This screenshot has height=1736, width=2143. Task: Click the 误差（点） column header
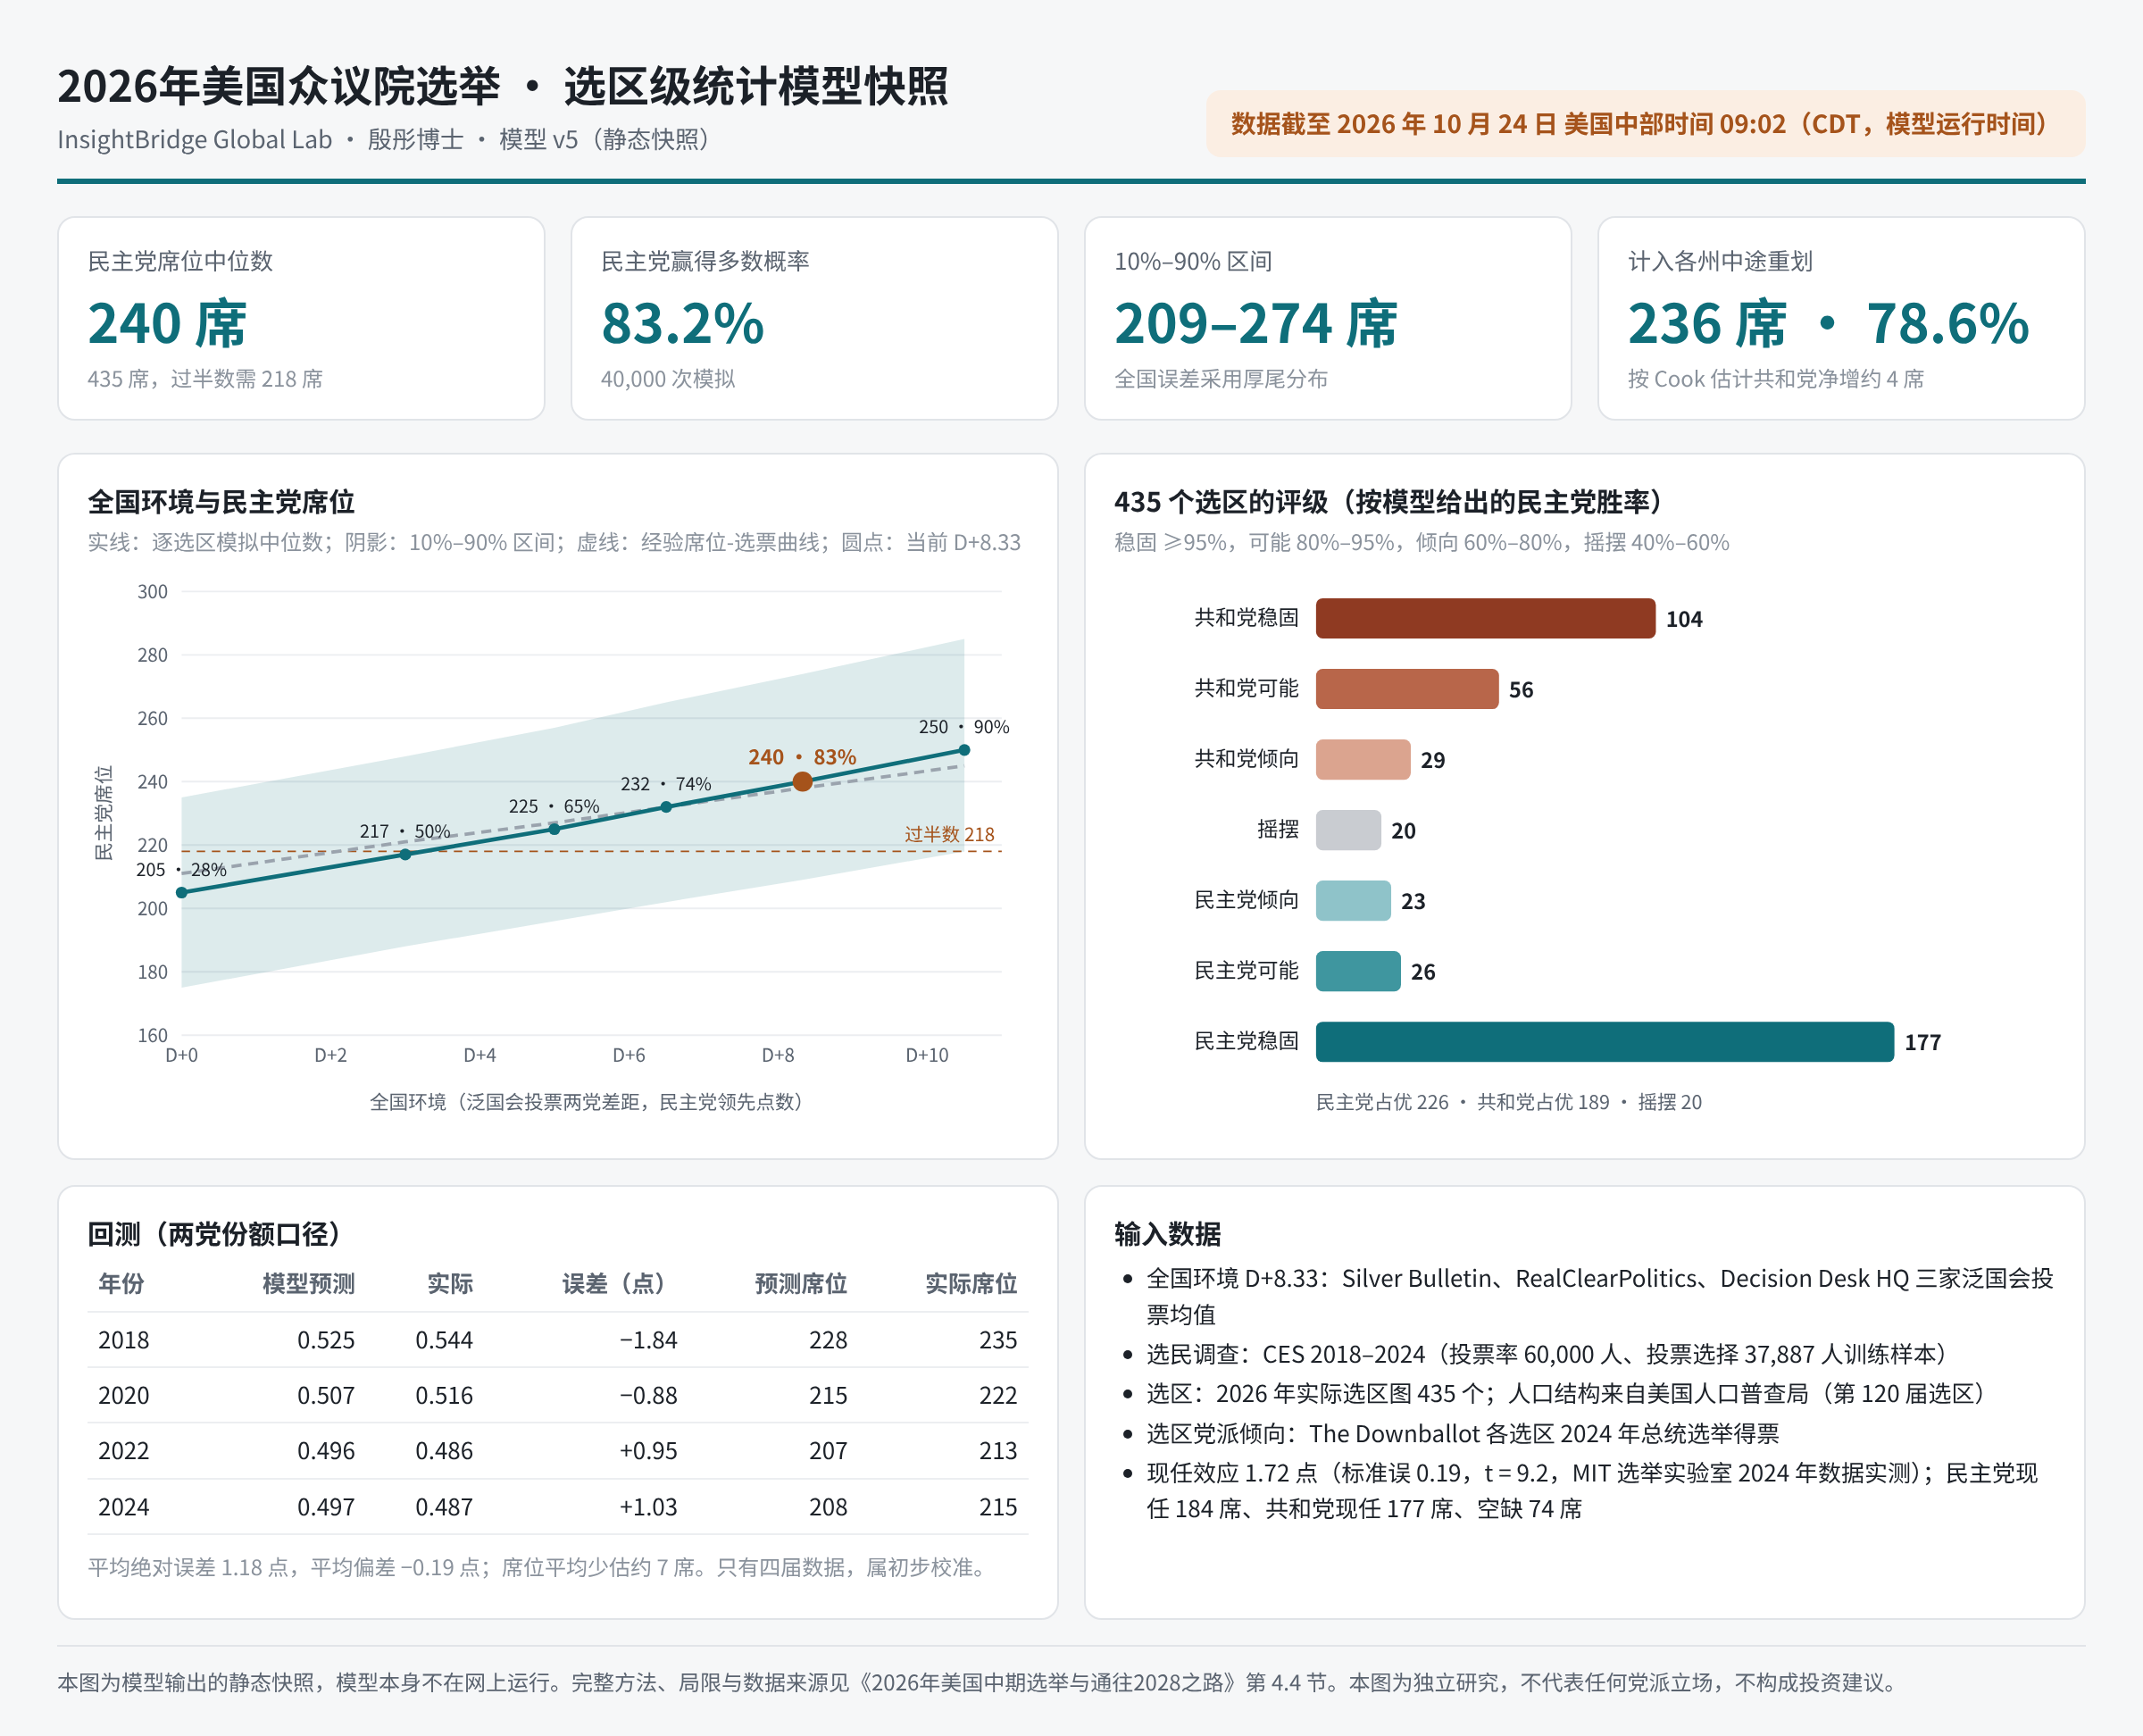(619, 1283)
